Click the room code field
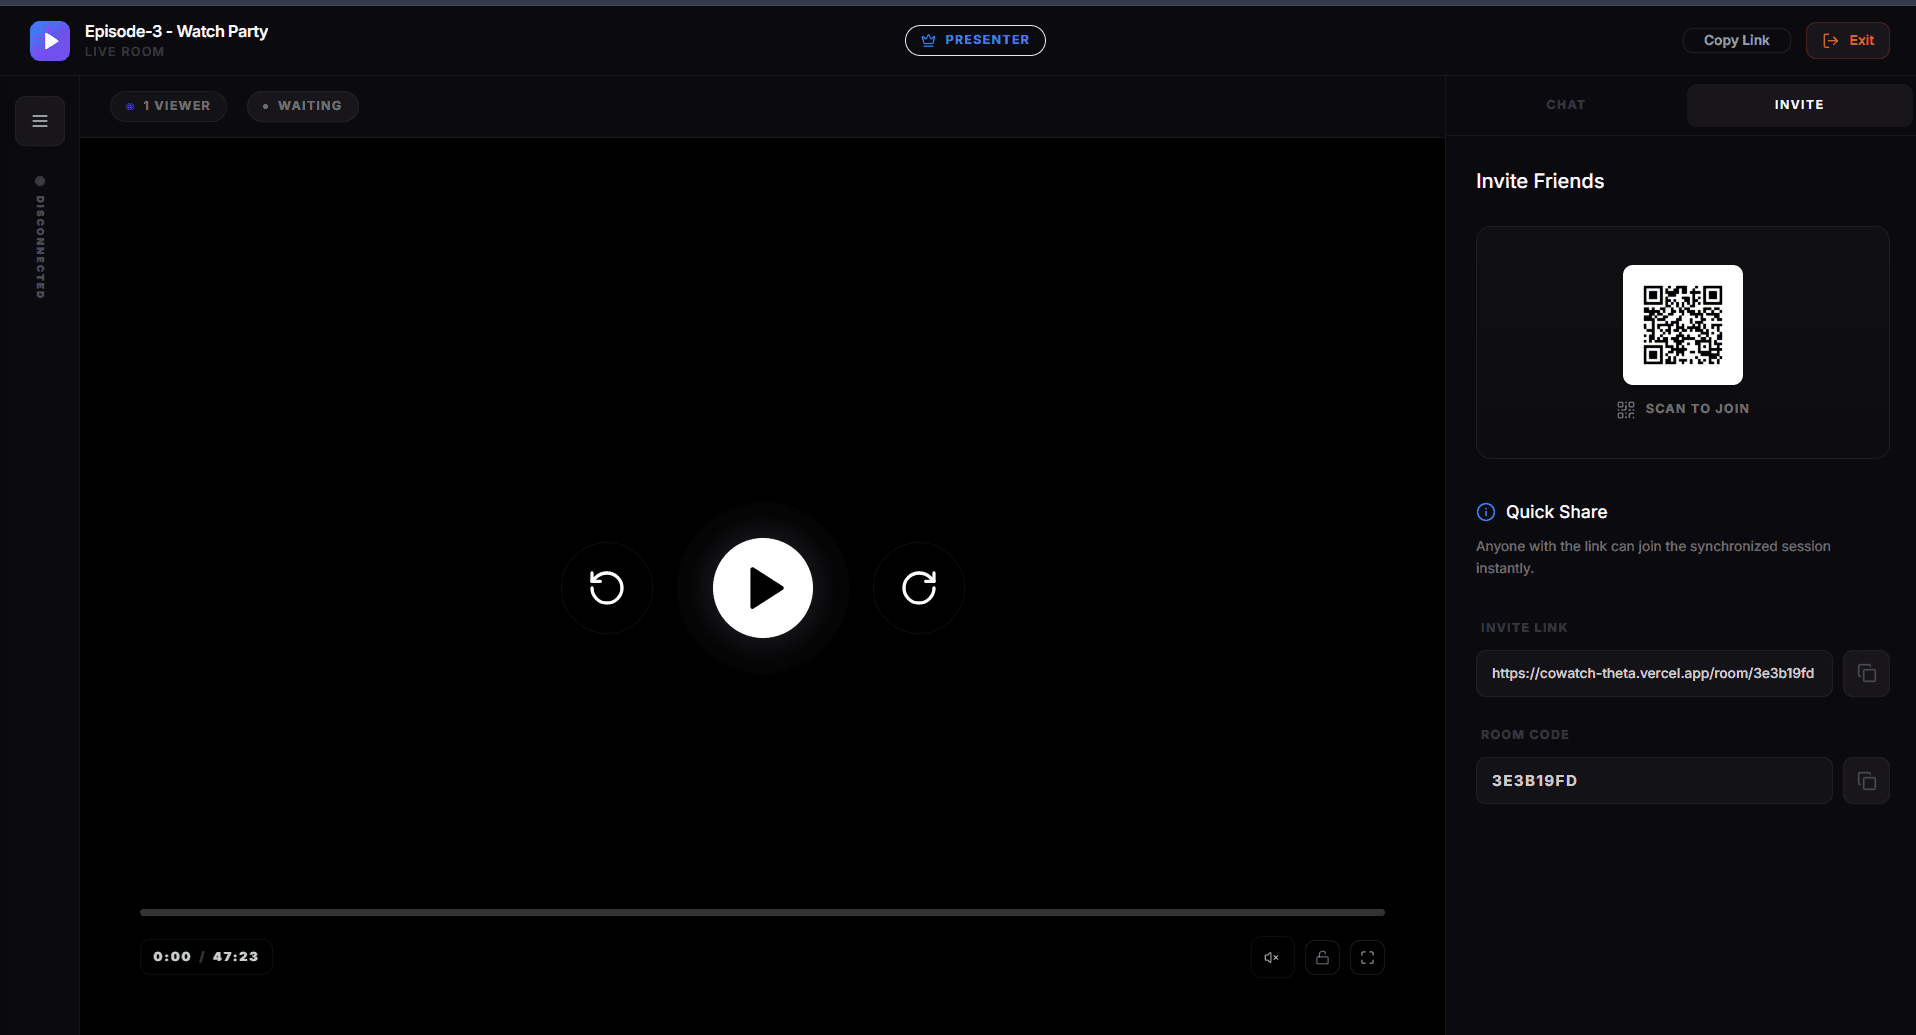This screenshot has width=1916, height=1035. pyautogui.click(x=1654, y=780)
